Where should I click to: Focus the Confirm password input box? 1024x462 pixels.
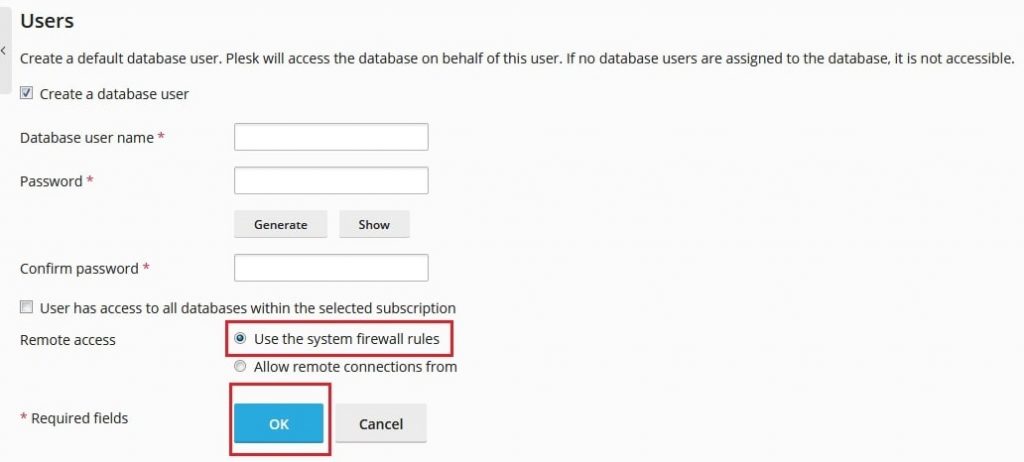(331, 268)
